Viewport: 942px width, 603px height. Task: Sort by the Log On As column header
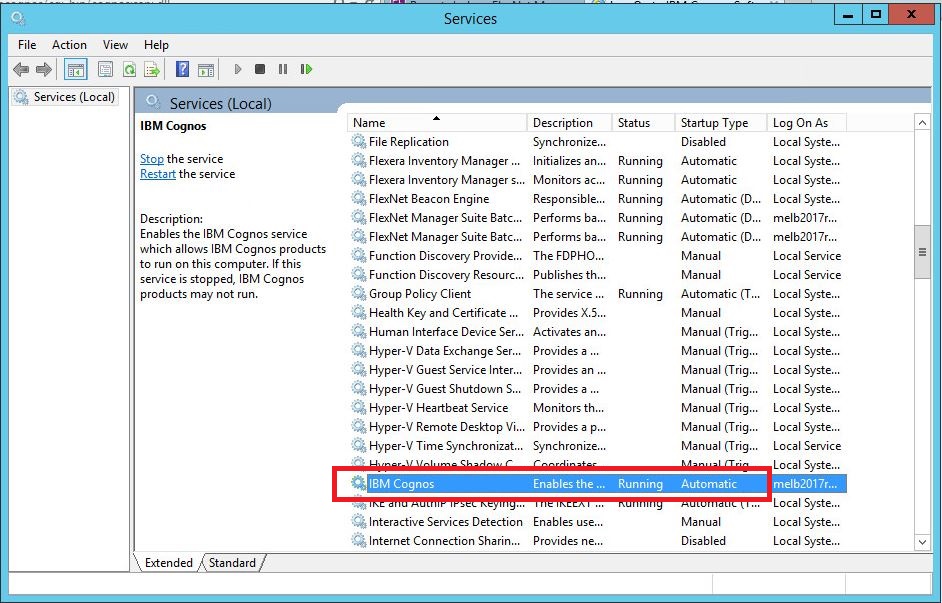807,123
